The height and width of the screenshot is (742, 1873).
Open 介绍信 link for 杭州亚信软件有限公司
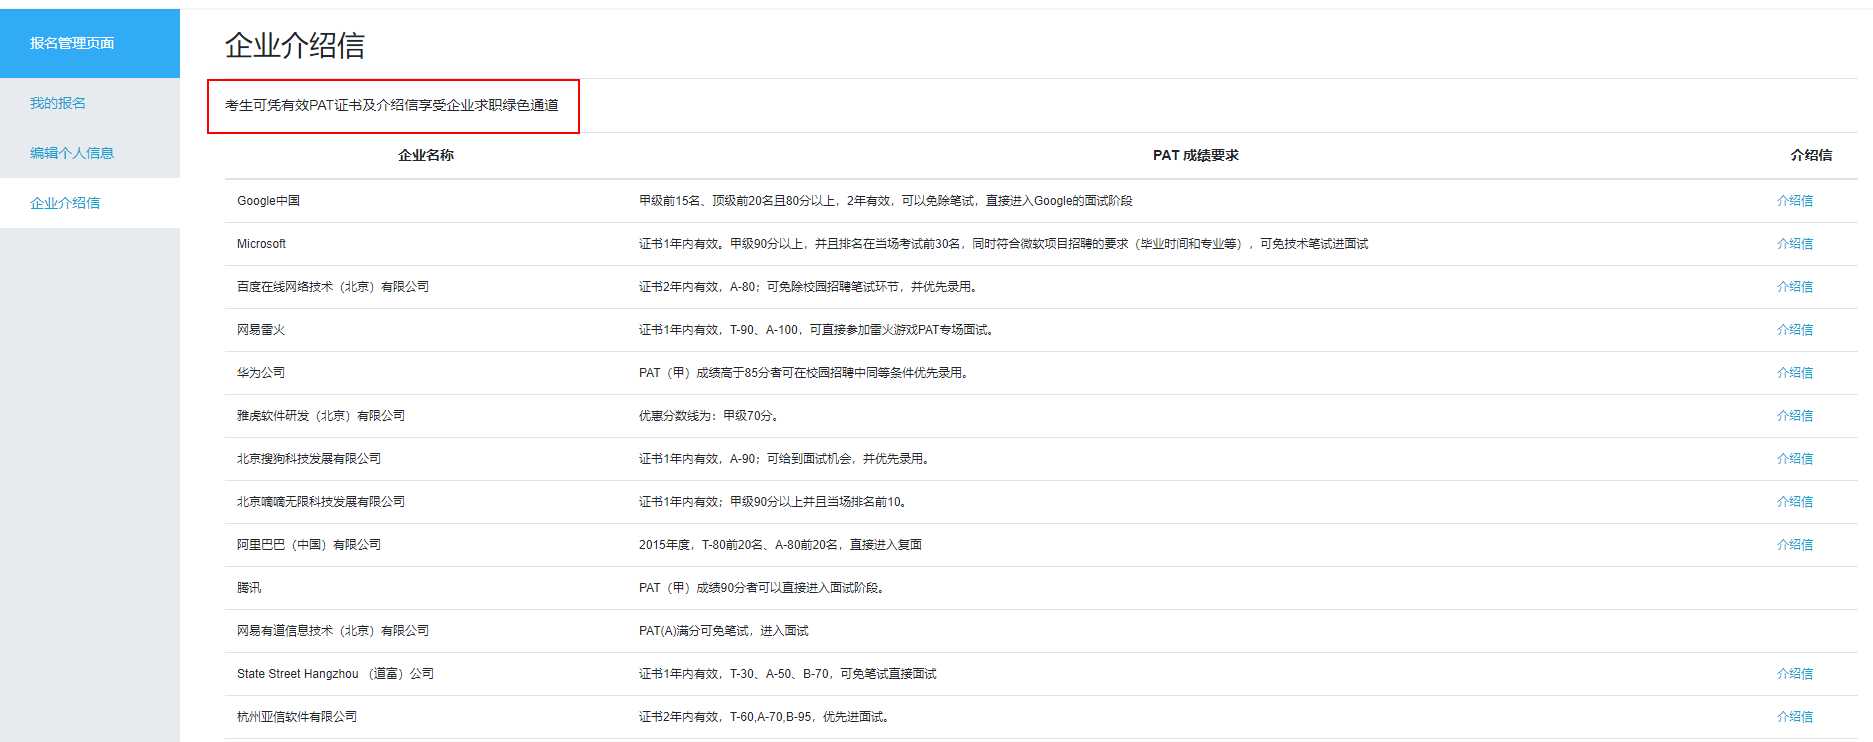point(1795,717)
